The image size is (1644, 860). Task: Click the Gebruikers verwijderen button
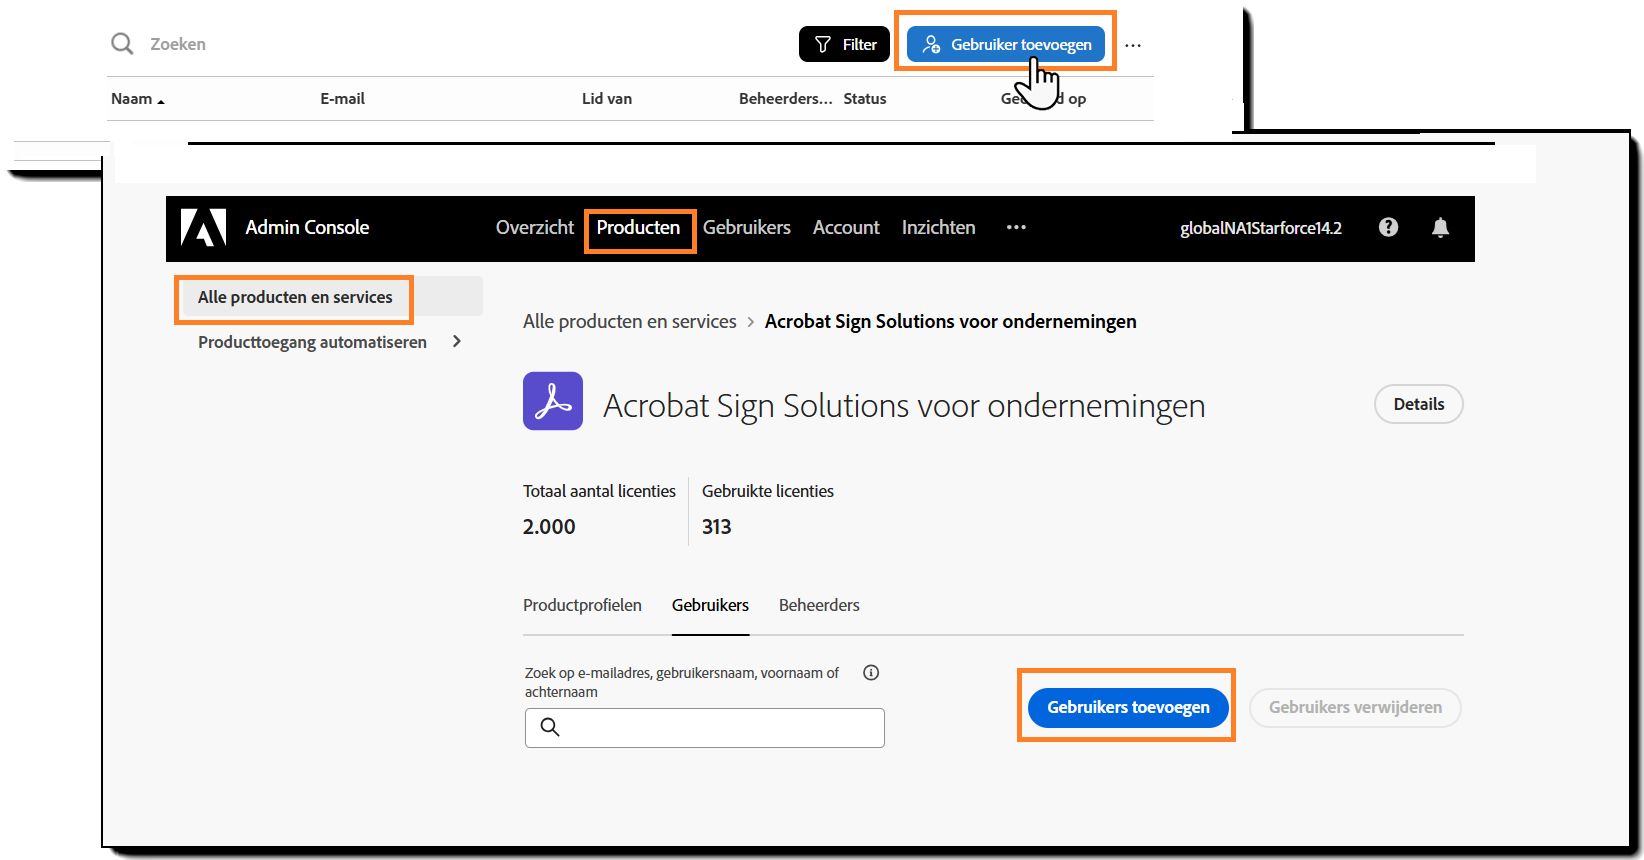(x=1355, y=707)
